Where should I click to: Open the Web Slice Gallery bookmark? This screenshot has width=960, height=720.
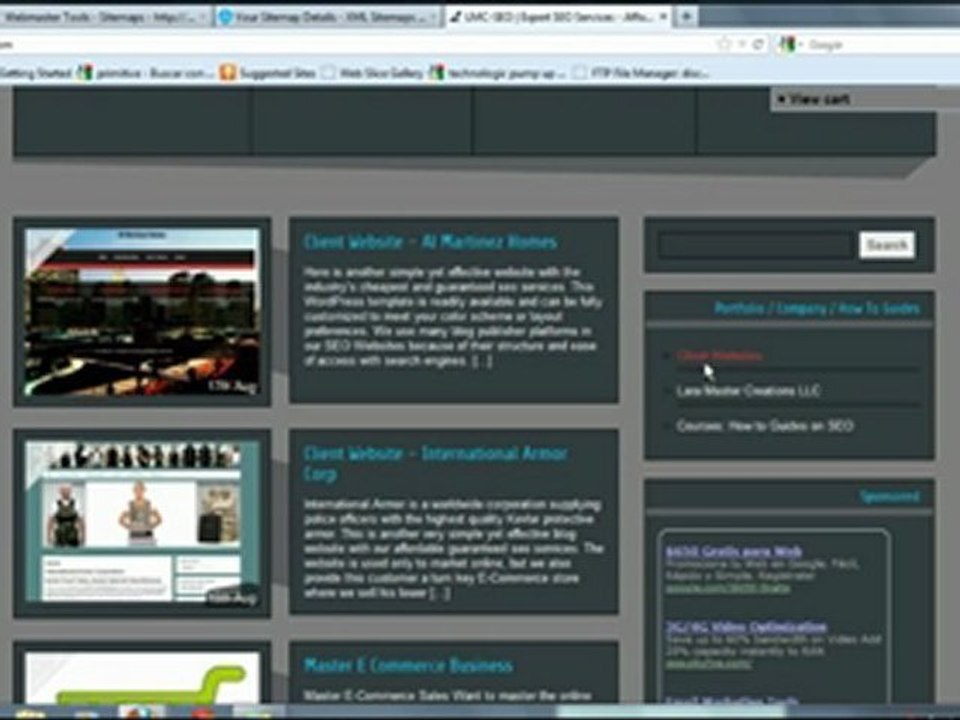(373, 73)
